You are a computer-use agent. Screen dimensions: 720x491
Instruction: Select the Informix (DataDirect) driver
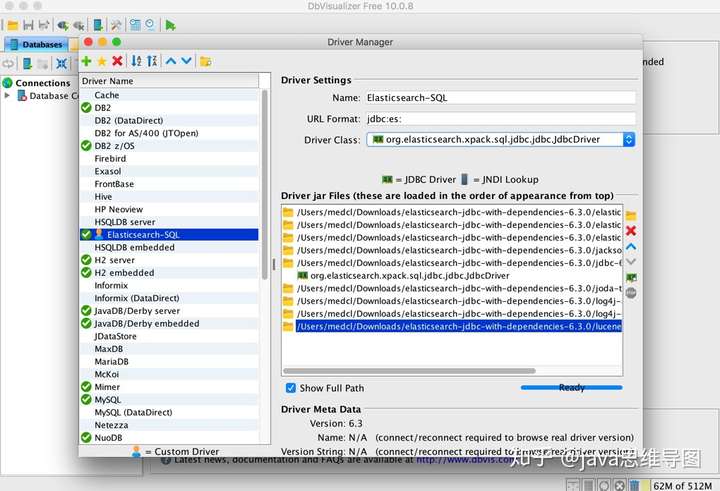(x=169, y=298)
